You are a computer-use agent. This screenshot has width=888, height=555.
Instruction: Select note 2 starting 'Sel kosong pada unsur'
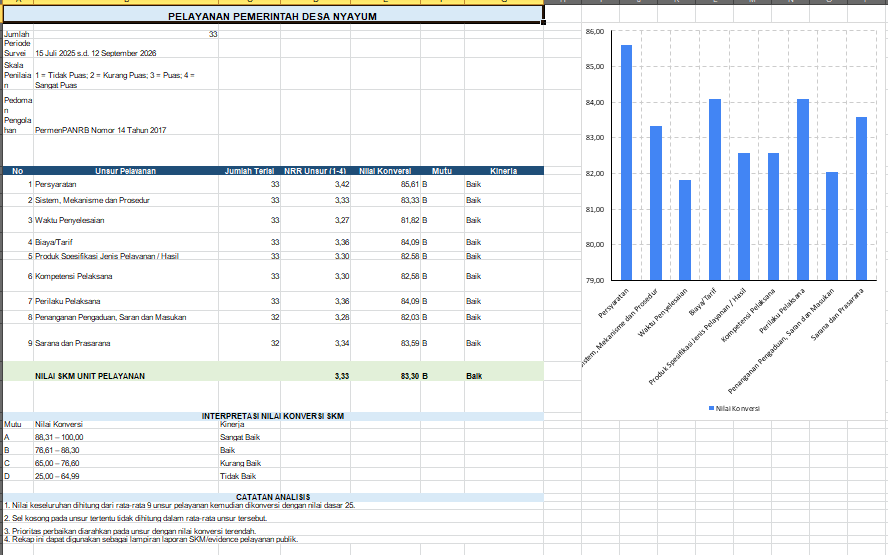click(x=135, y=518)
